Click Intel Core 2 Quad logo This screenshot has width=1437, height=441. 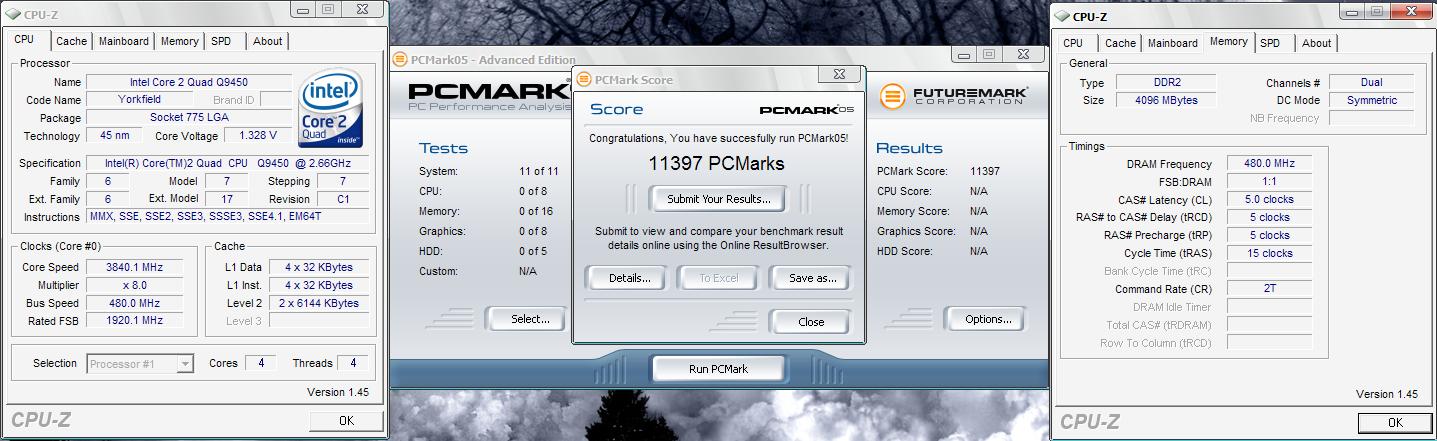click(331, 108)
